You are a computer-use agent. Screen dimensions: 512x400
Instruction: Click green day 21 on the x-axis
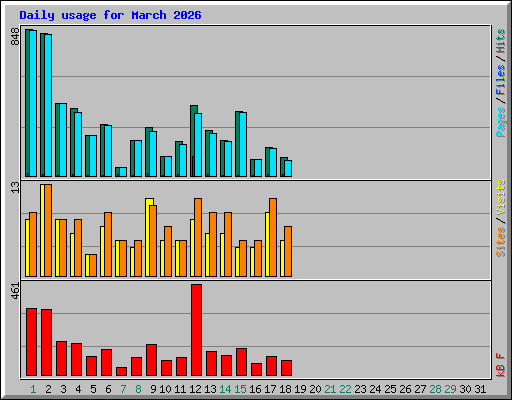(330, 389)
